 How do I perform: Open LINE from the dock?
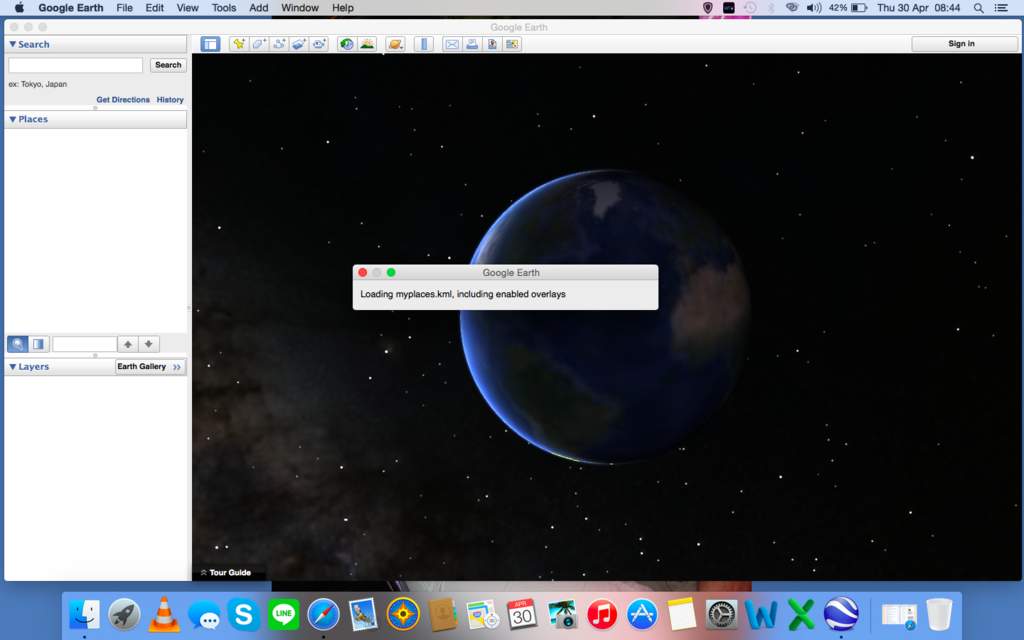coord(283,615)
